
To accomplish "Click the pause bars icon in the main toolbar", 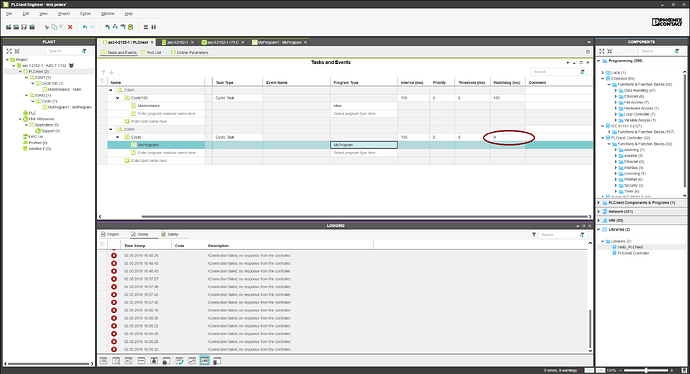I will tap(154, 27).
